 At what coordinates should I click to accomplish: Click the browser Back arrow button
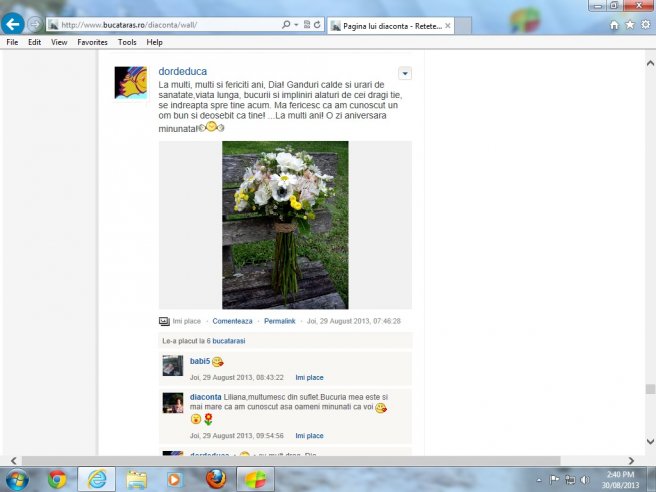tap(13, 23)
